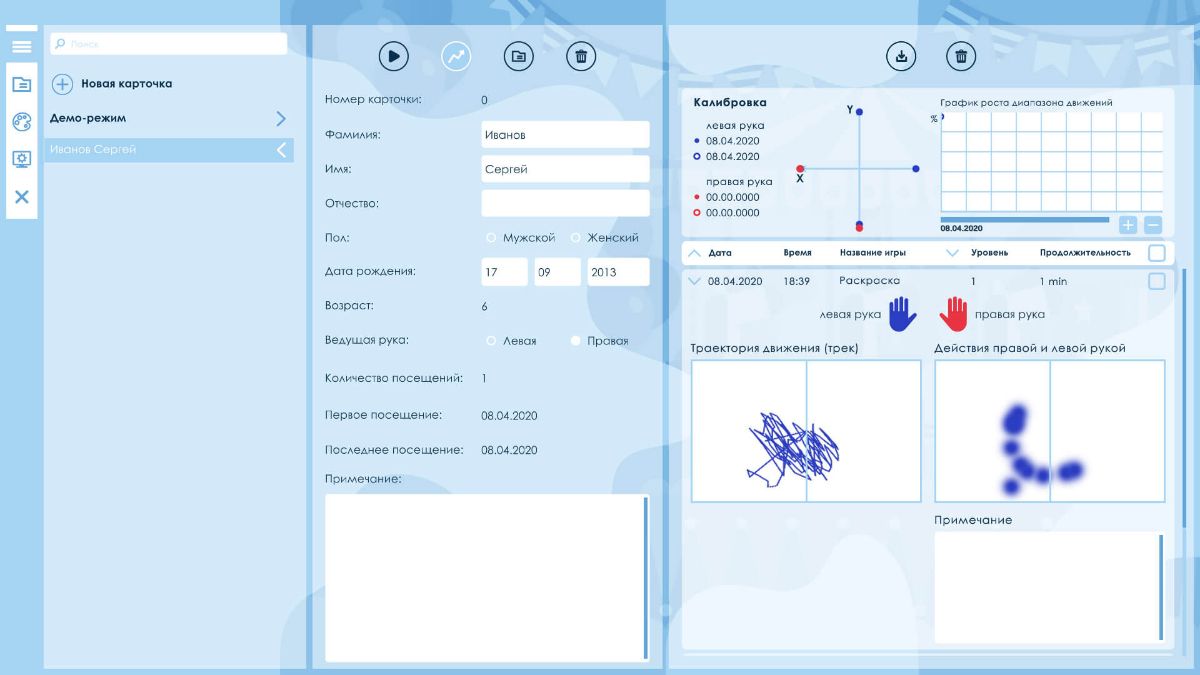The image size is (1200, 675).
Task: Click the Продолжительность column header
Action: click(1085, 253)
